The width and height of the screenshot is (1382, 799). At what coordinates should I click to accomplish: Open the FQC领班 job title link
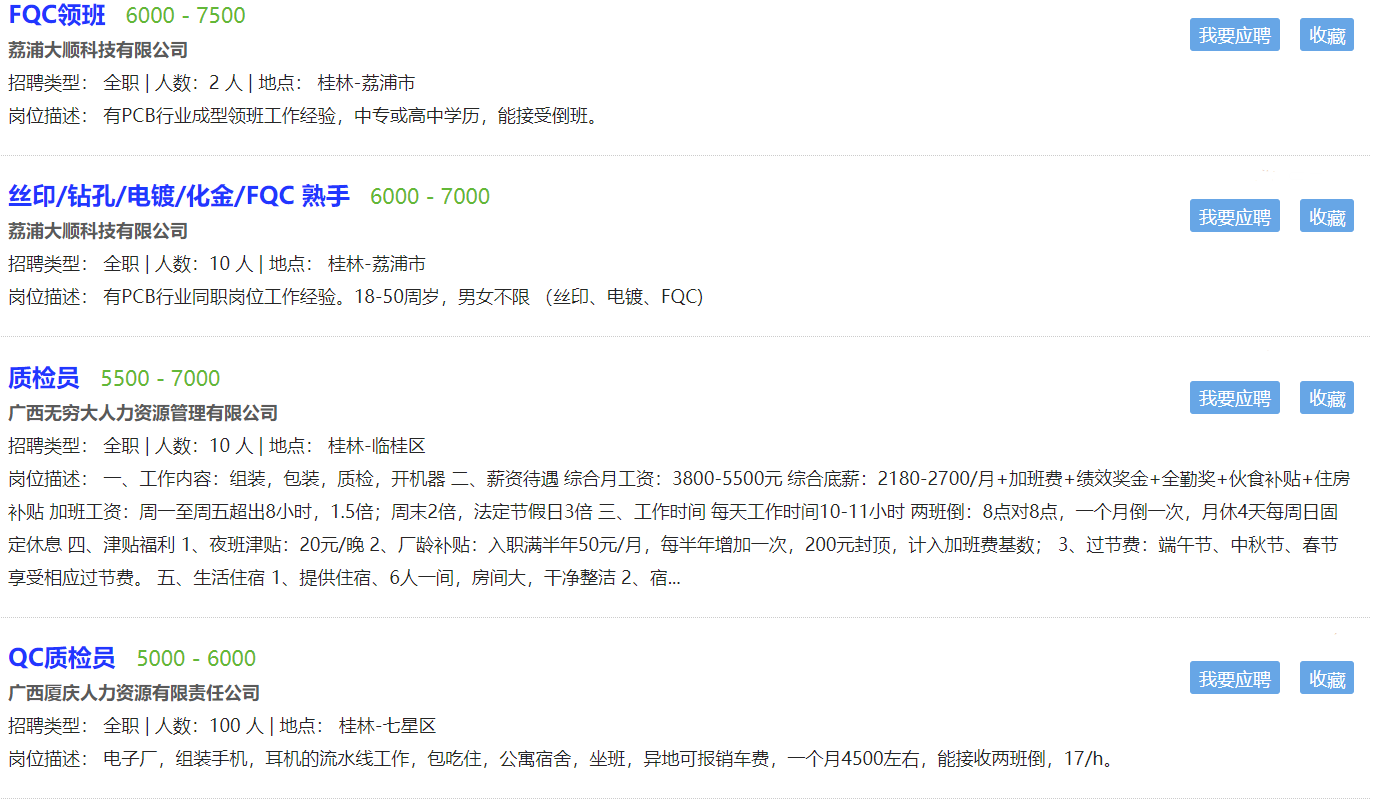tap(57, 16)
